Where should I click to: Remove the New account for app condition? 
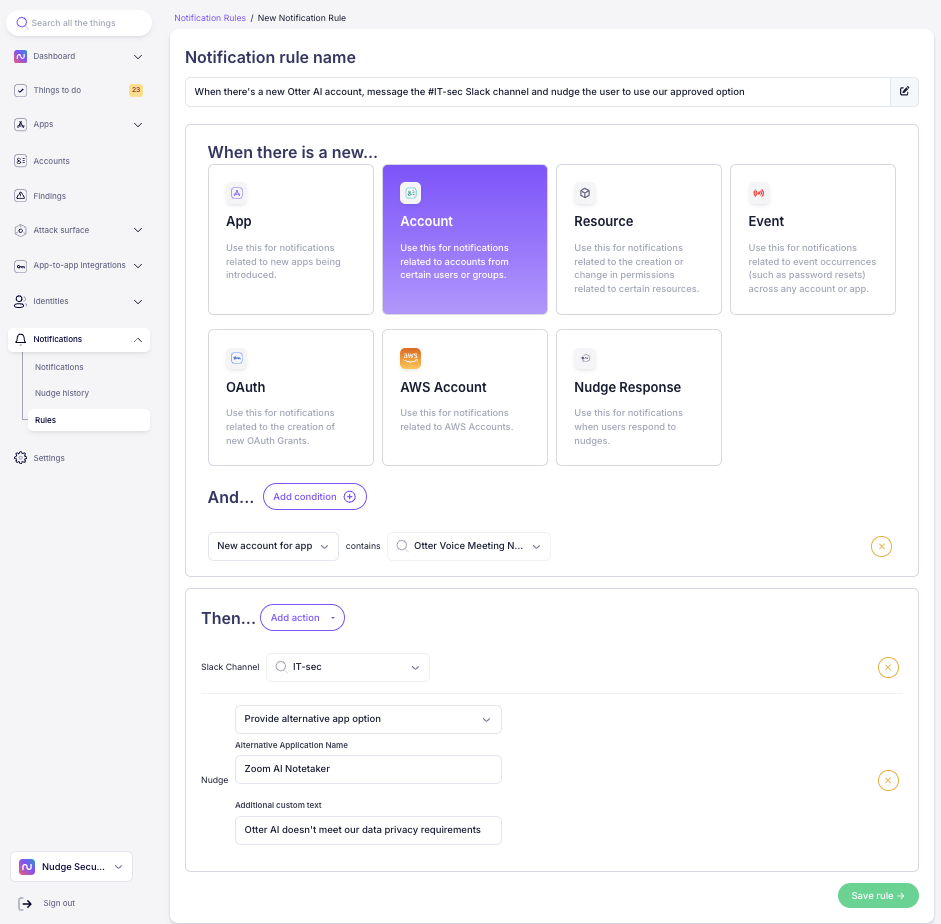(x=881, y=547)
